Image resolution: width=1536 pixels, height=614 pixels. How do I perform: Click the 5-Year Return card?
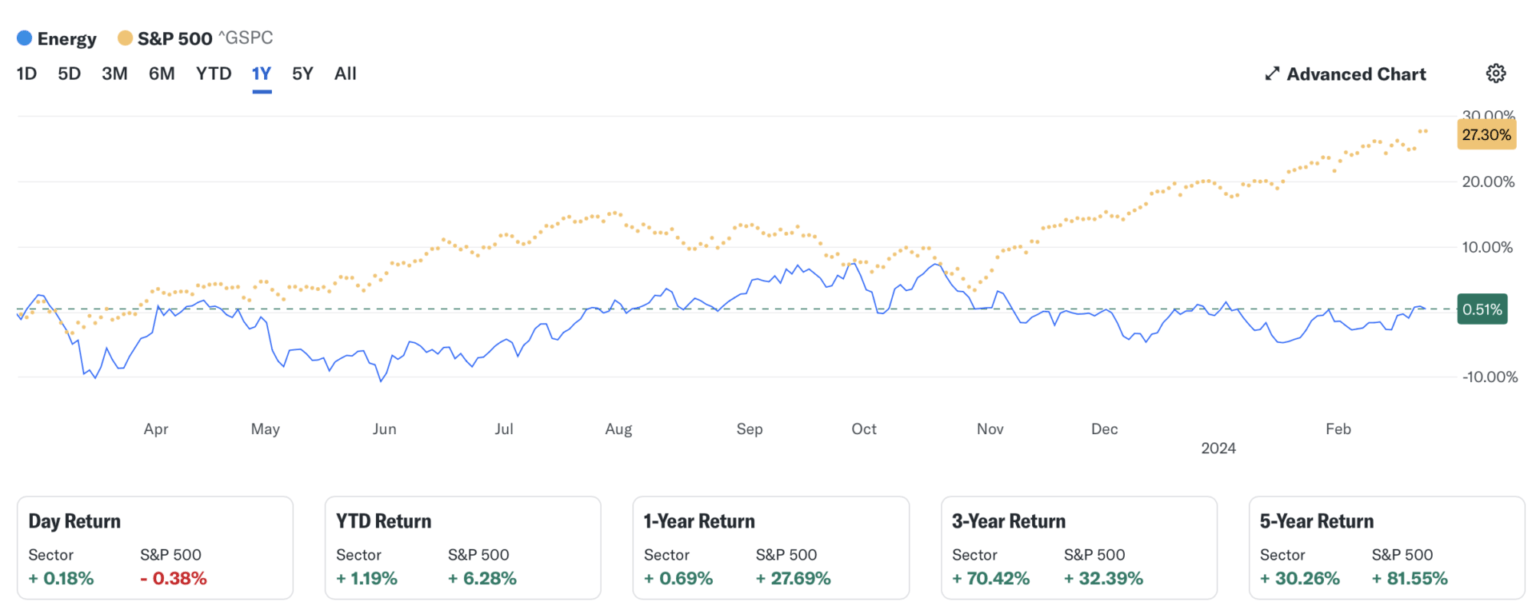tap(1387, 548)
